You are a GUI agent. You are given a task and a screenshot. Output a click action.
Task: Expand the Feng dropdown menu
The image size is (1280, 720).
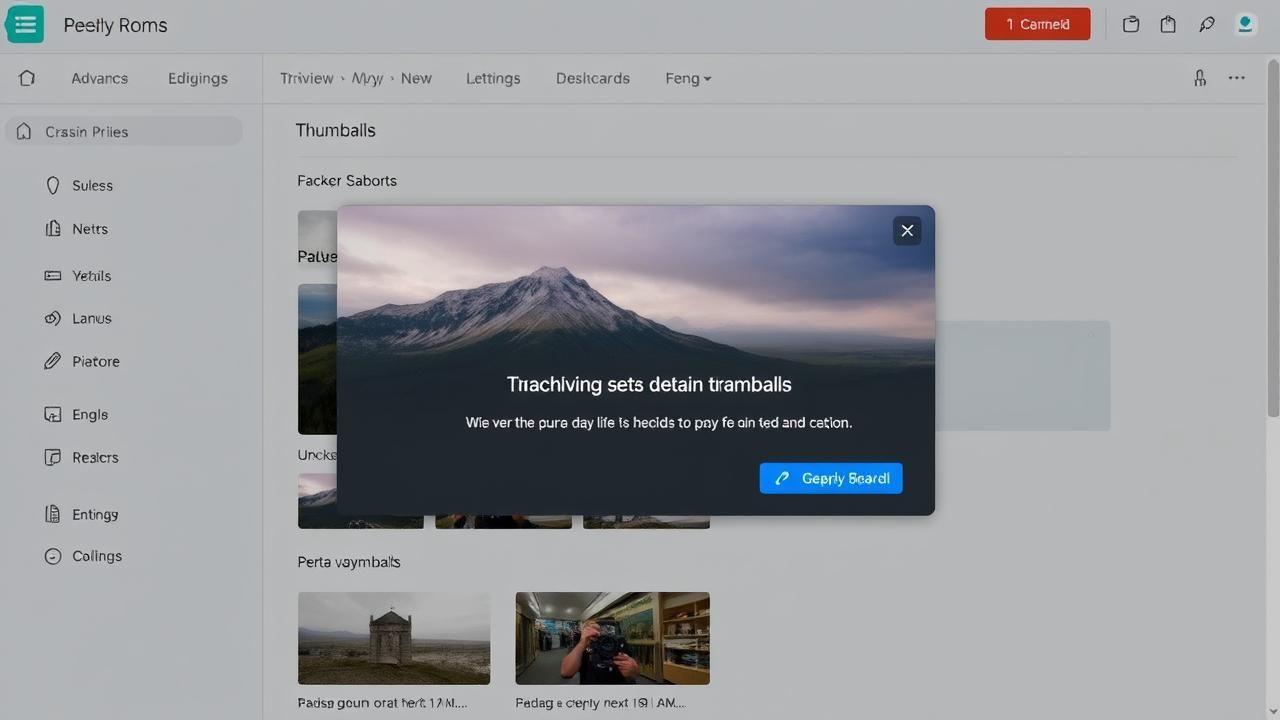[688, 78]
